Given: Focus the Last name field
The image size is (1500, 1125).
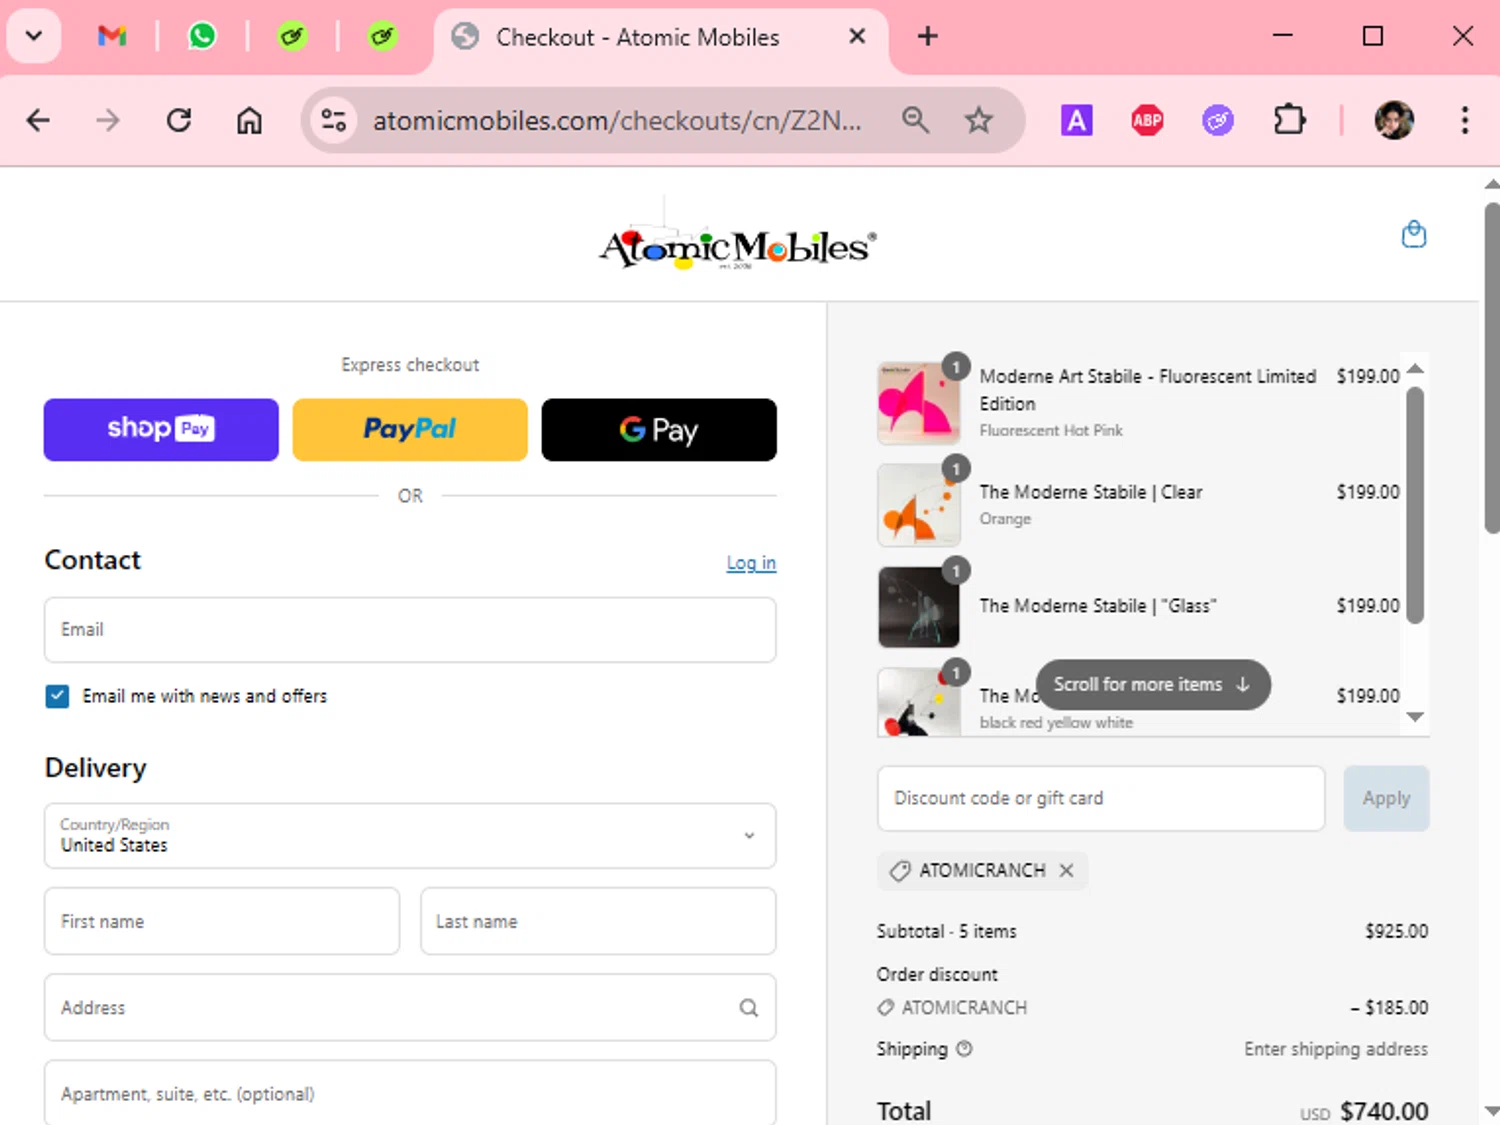Looking at the screenshot, I should 598,921.
